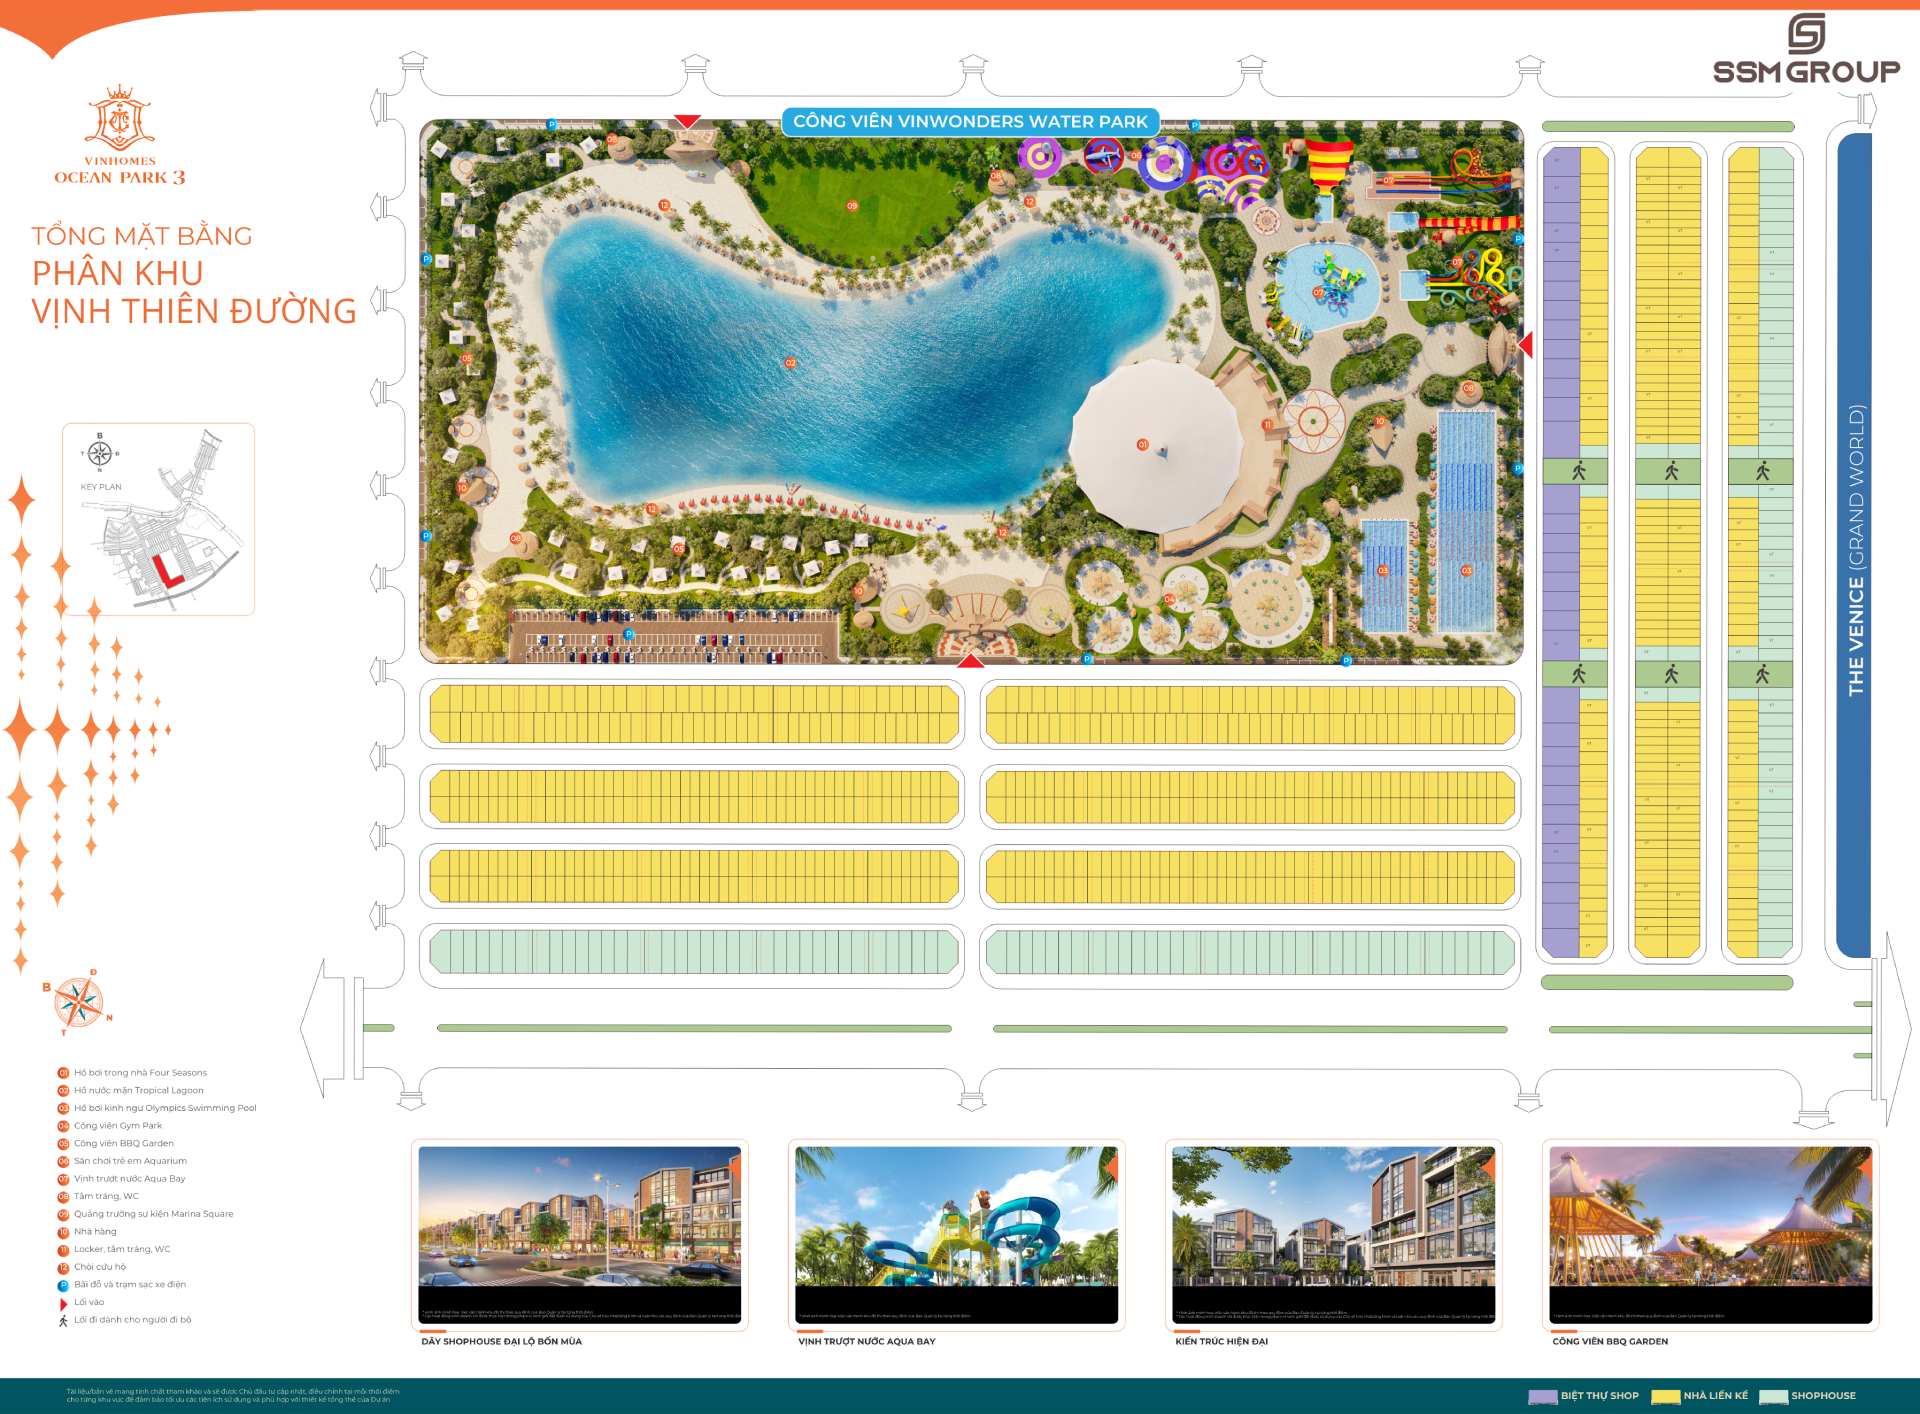Open the Key Plan location thumbnail
1920x1414 pixels.
coord(158,519)
